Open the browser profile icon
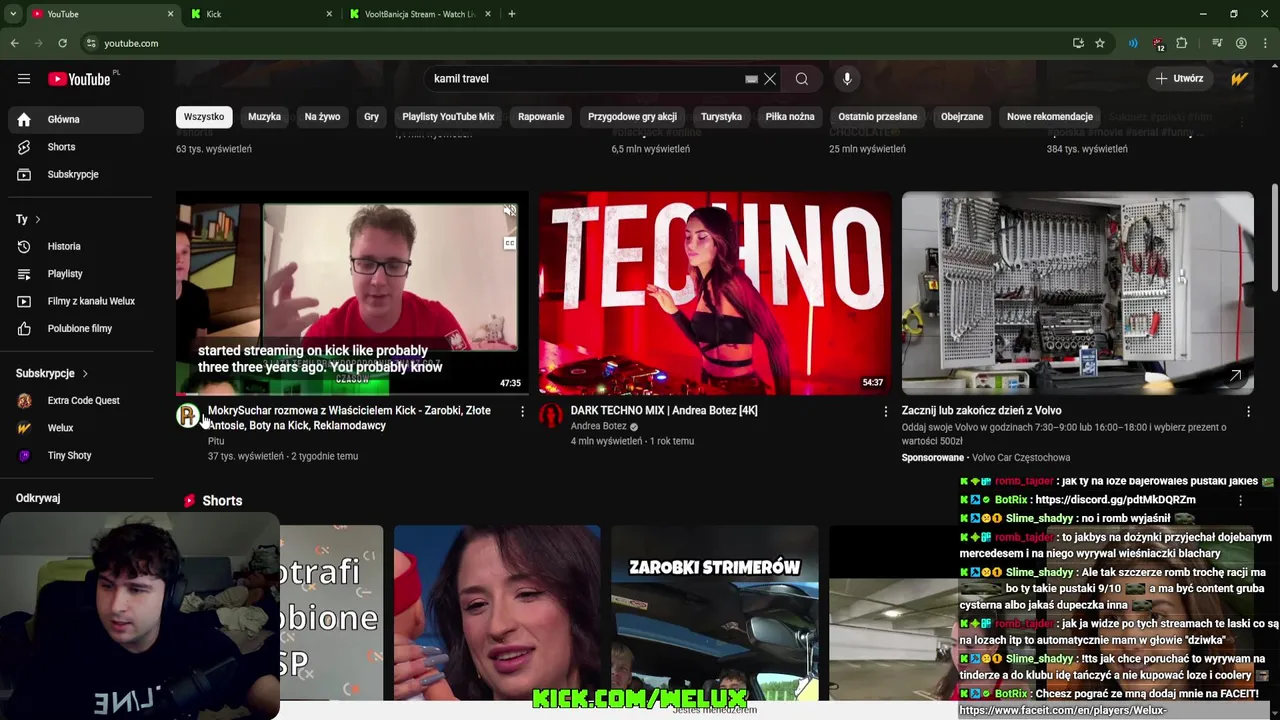The width and height of the screenshot is (1280, 720). (1241, 43)
